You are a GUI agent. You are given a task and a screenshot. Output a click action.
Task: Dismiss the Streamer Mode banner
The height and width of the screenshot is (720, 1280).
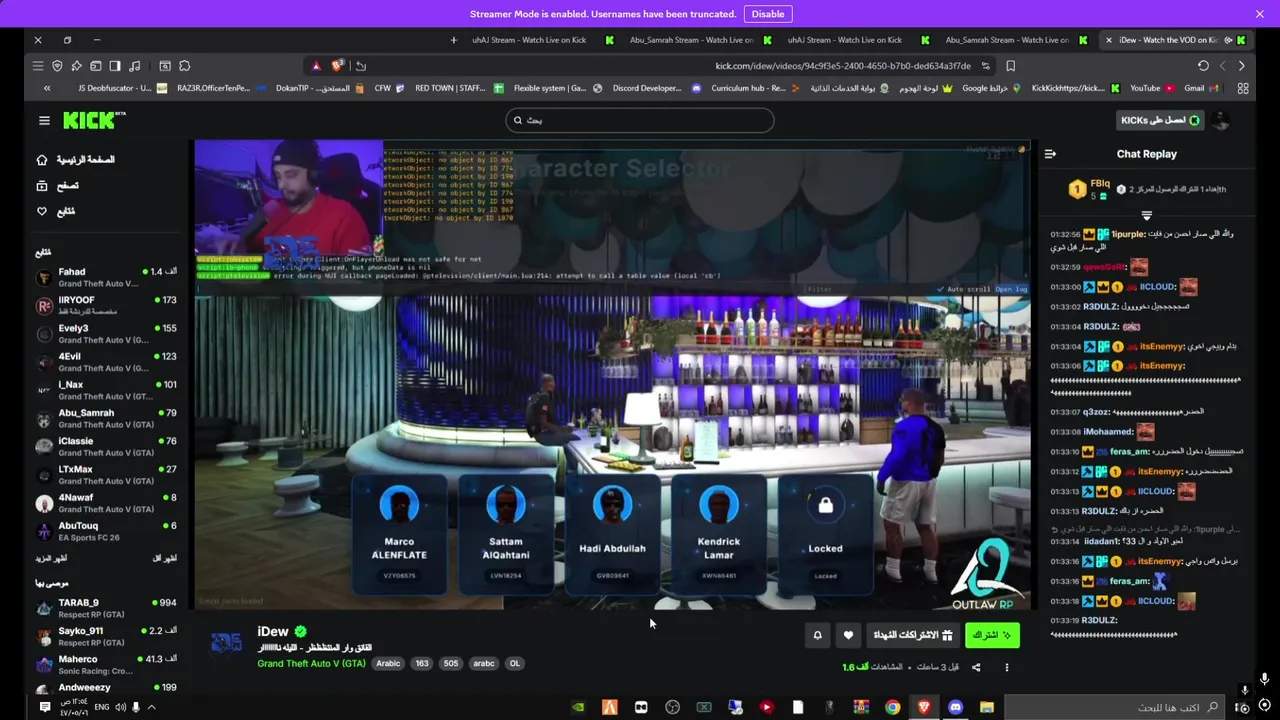[1259, 14]
